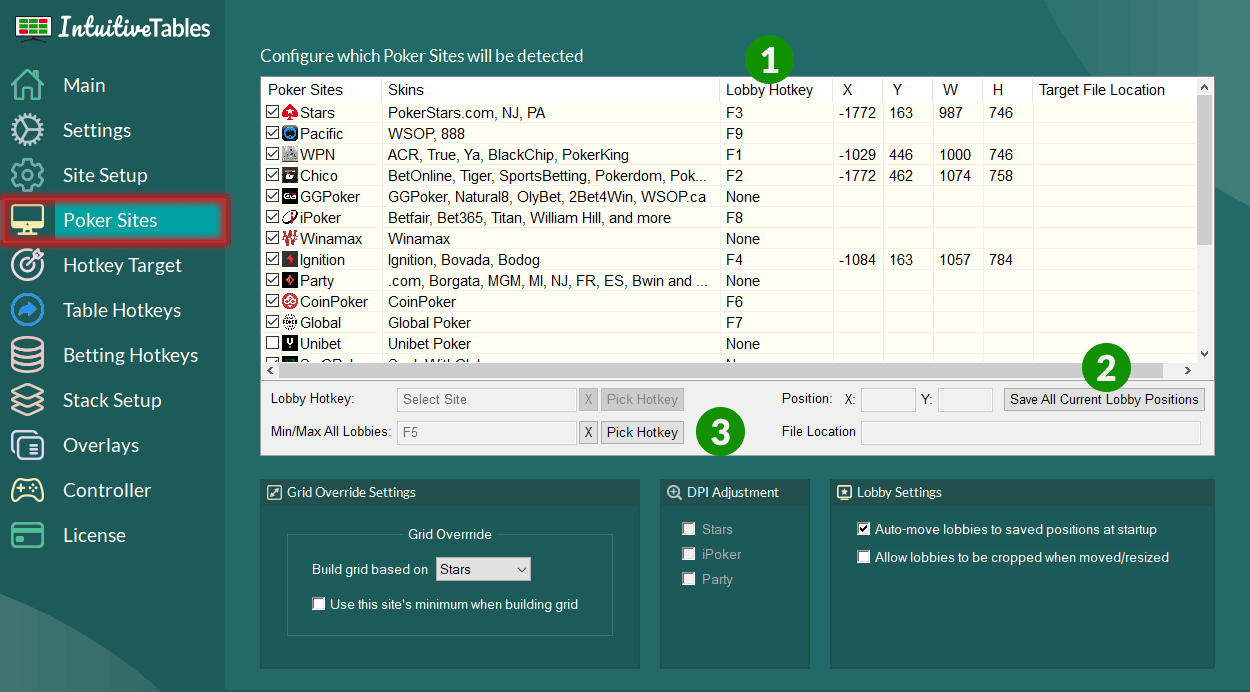Screen dimensions: 1250x692
Task: Click the Controller gamepad icon
Action: (x=27, y=490)
